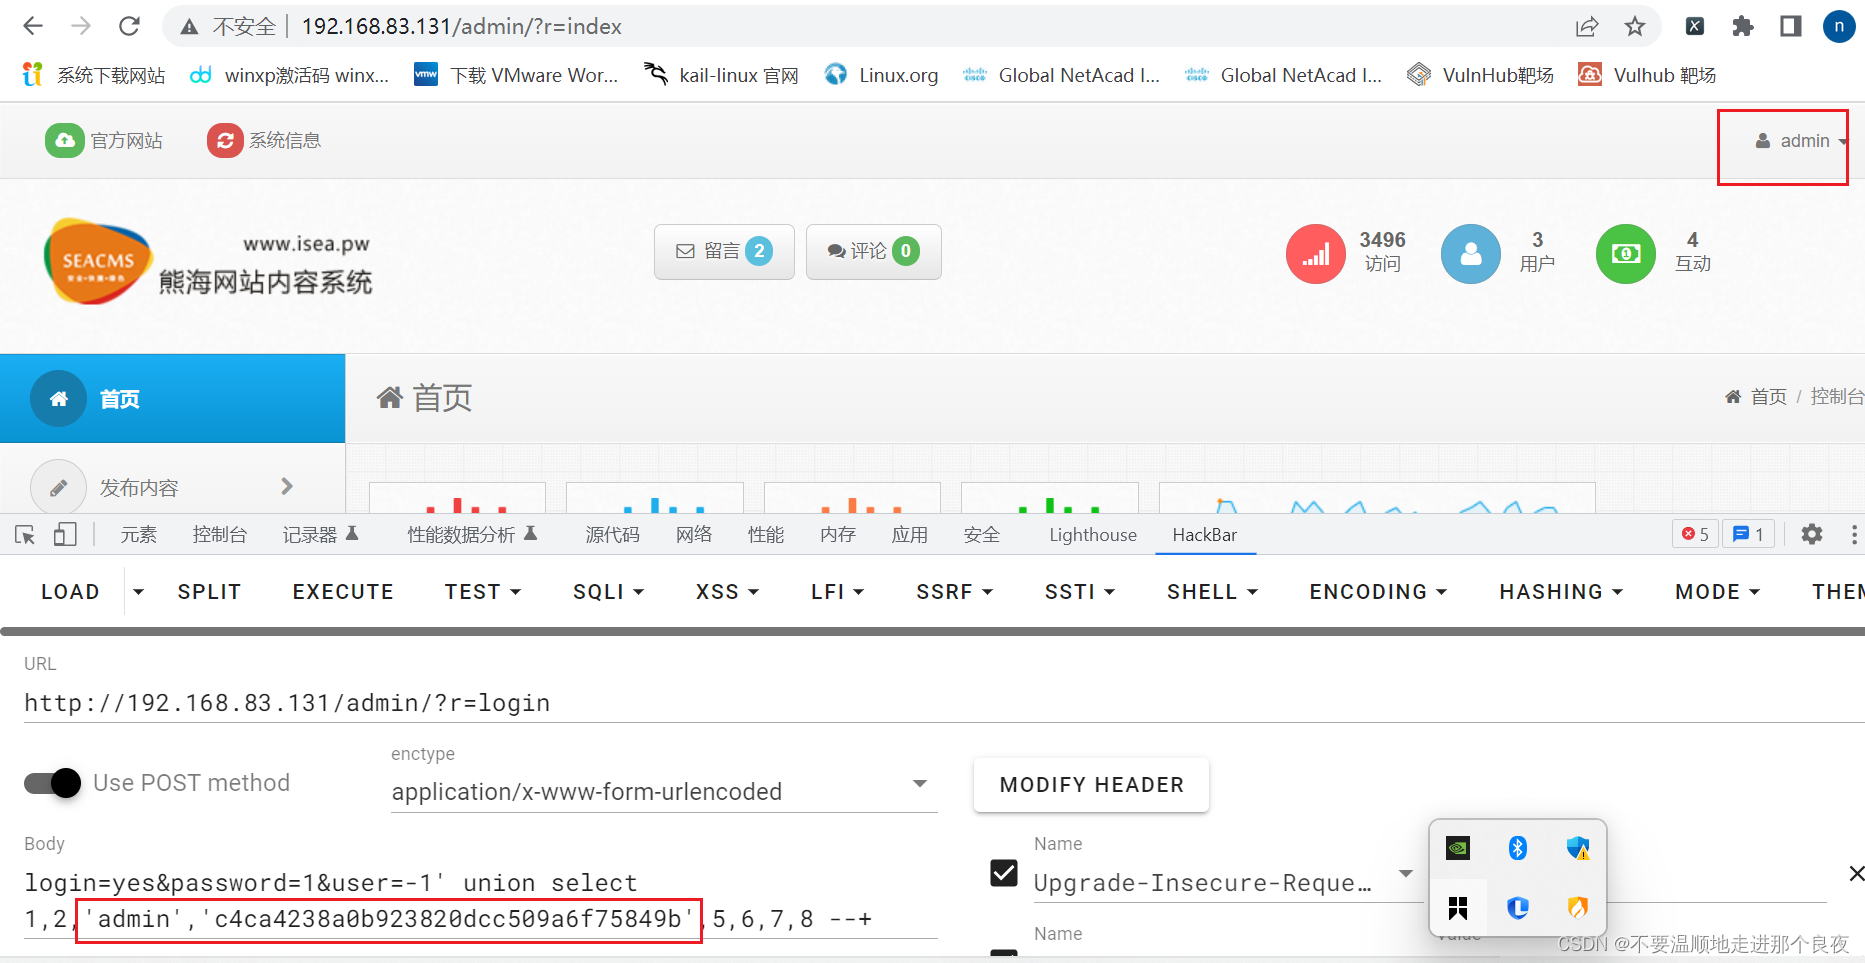Open the XSS dropdown in HackBar
1865x963 pixels.
(727, 592)
